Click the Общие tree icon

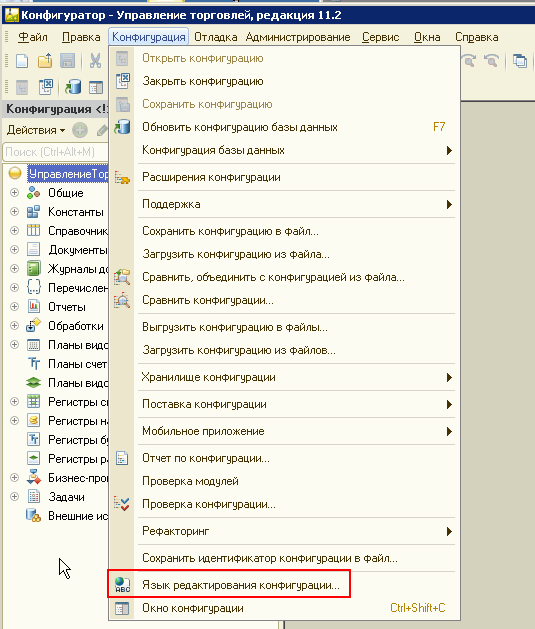click(x=33, y=193)
